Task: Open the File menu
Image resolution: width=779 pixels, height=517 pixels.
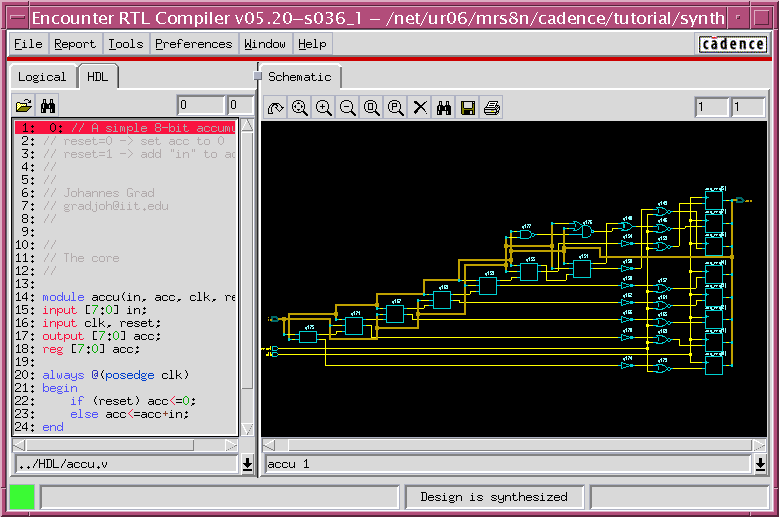Action: click(28, 44)
